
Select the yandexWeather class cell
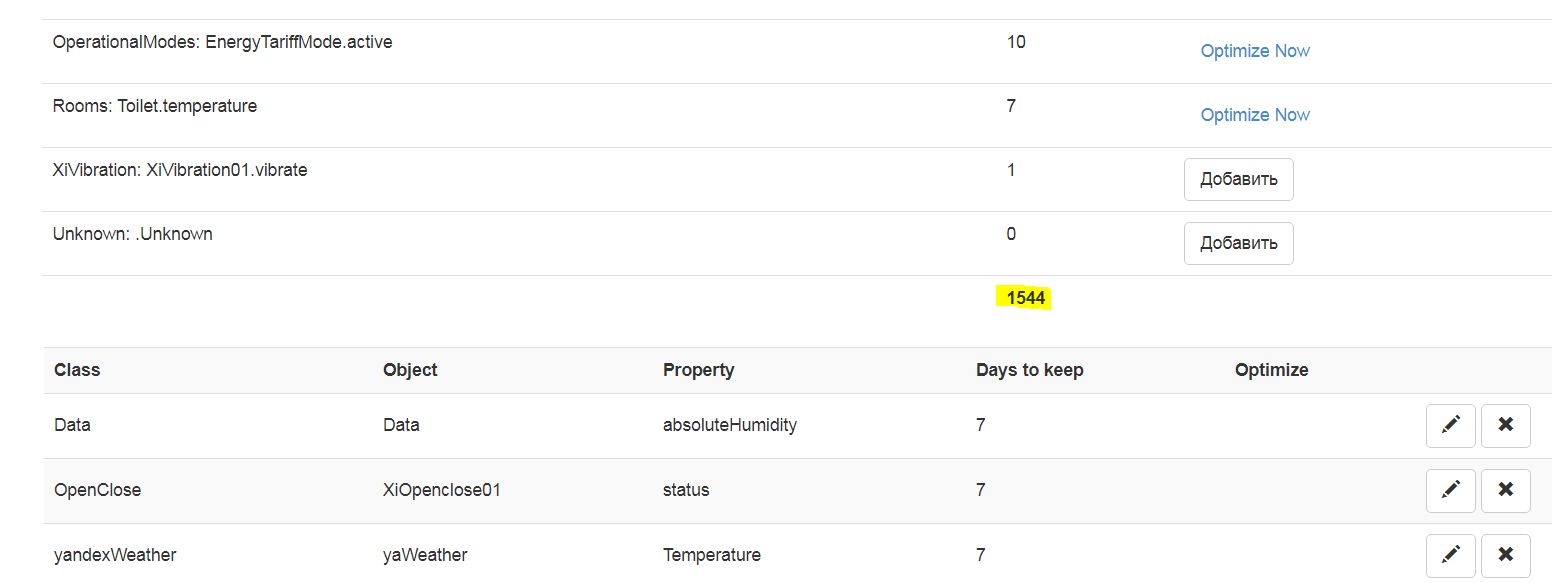click(x=115, y=555)
